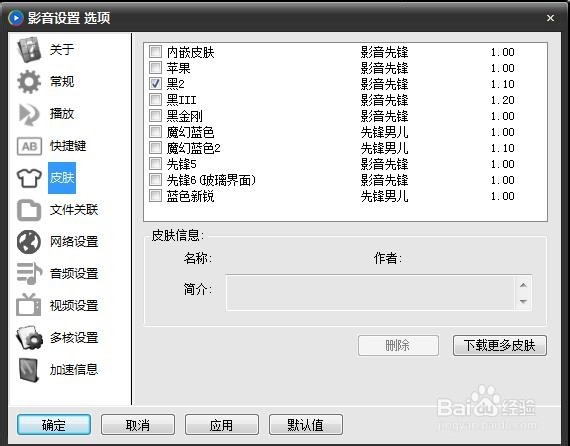Restore defaults with 默认值 button

[x=306, y=425]
